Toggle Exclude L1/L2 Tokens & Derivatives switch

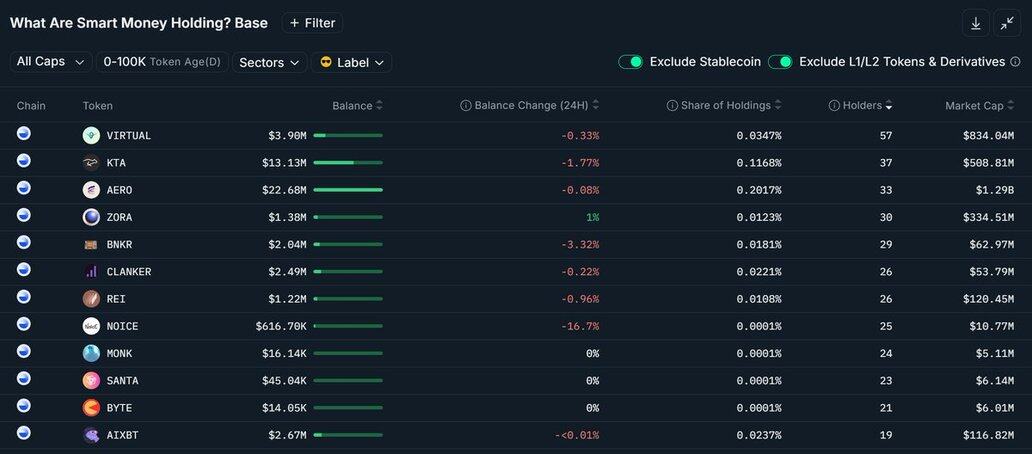(780, 62)
